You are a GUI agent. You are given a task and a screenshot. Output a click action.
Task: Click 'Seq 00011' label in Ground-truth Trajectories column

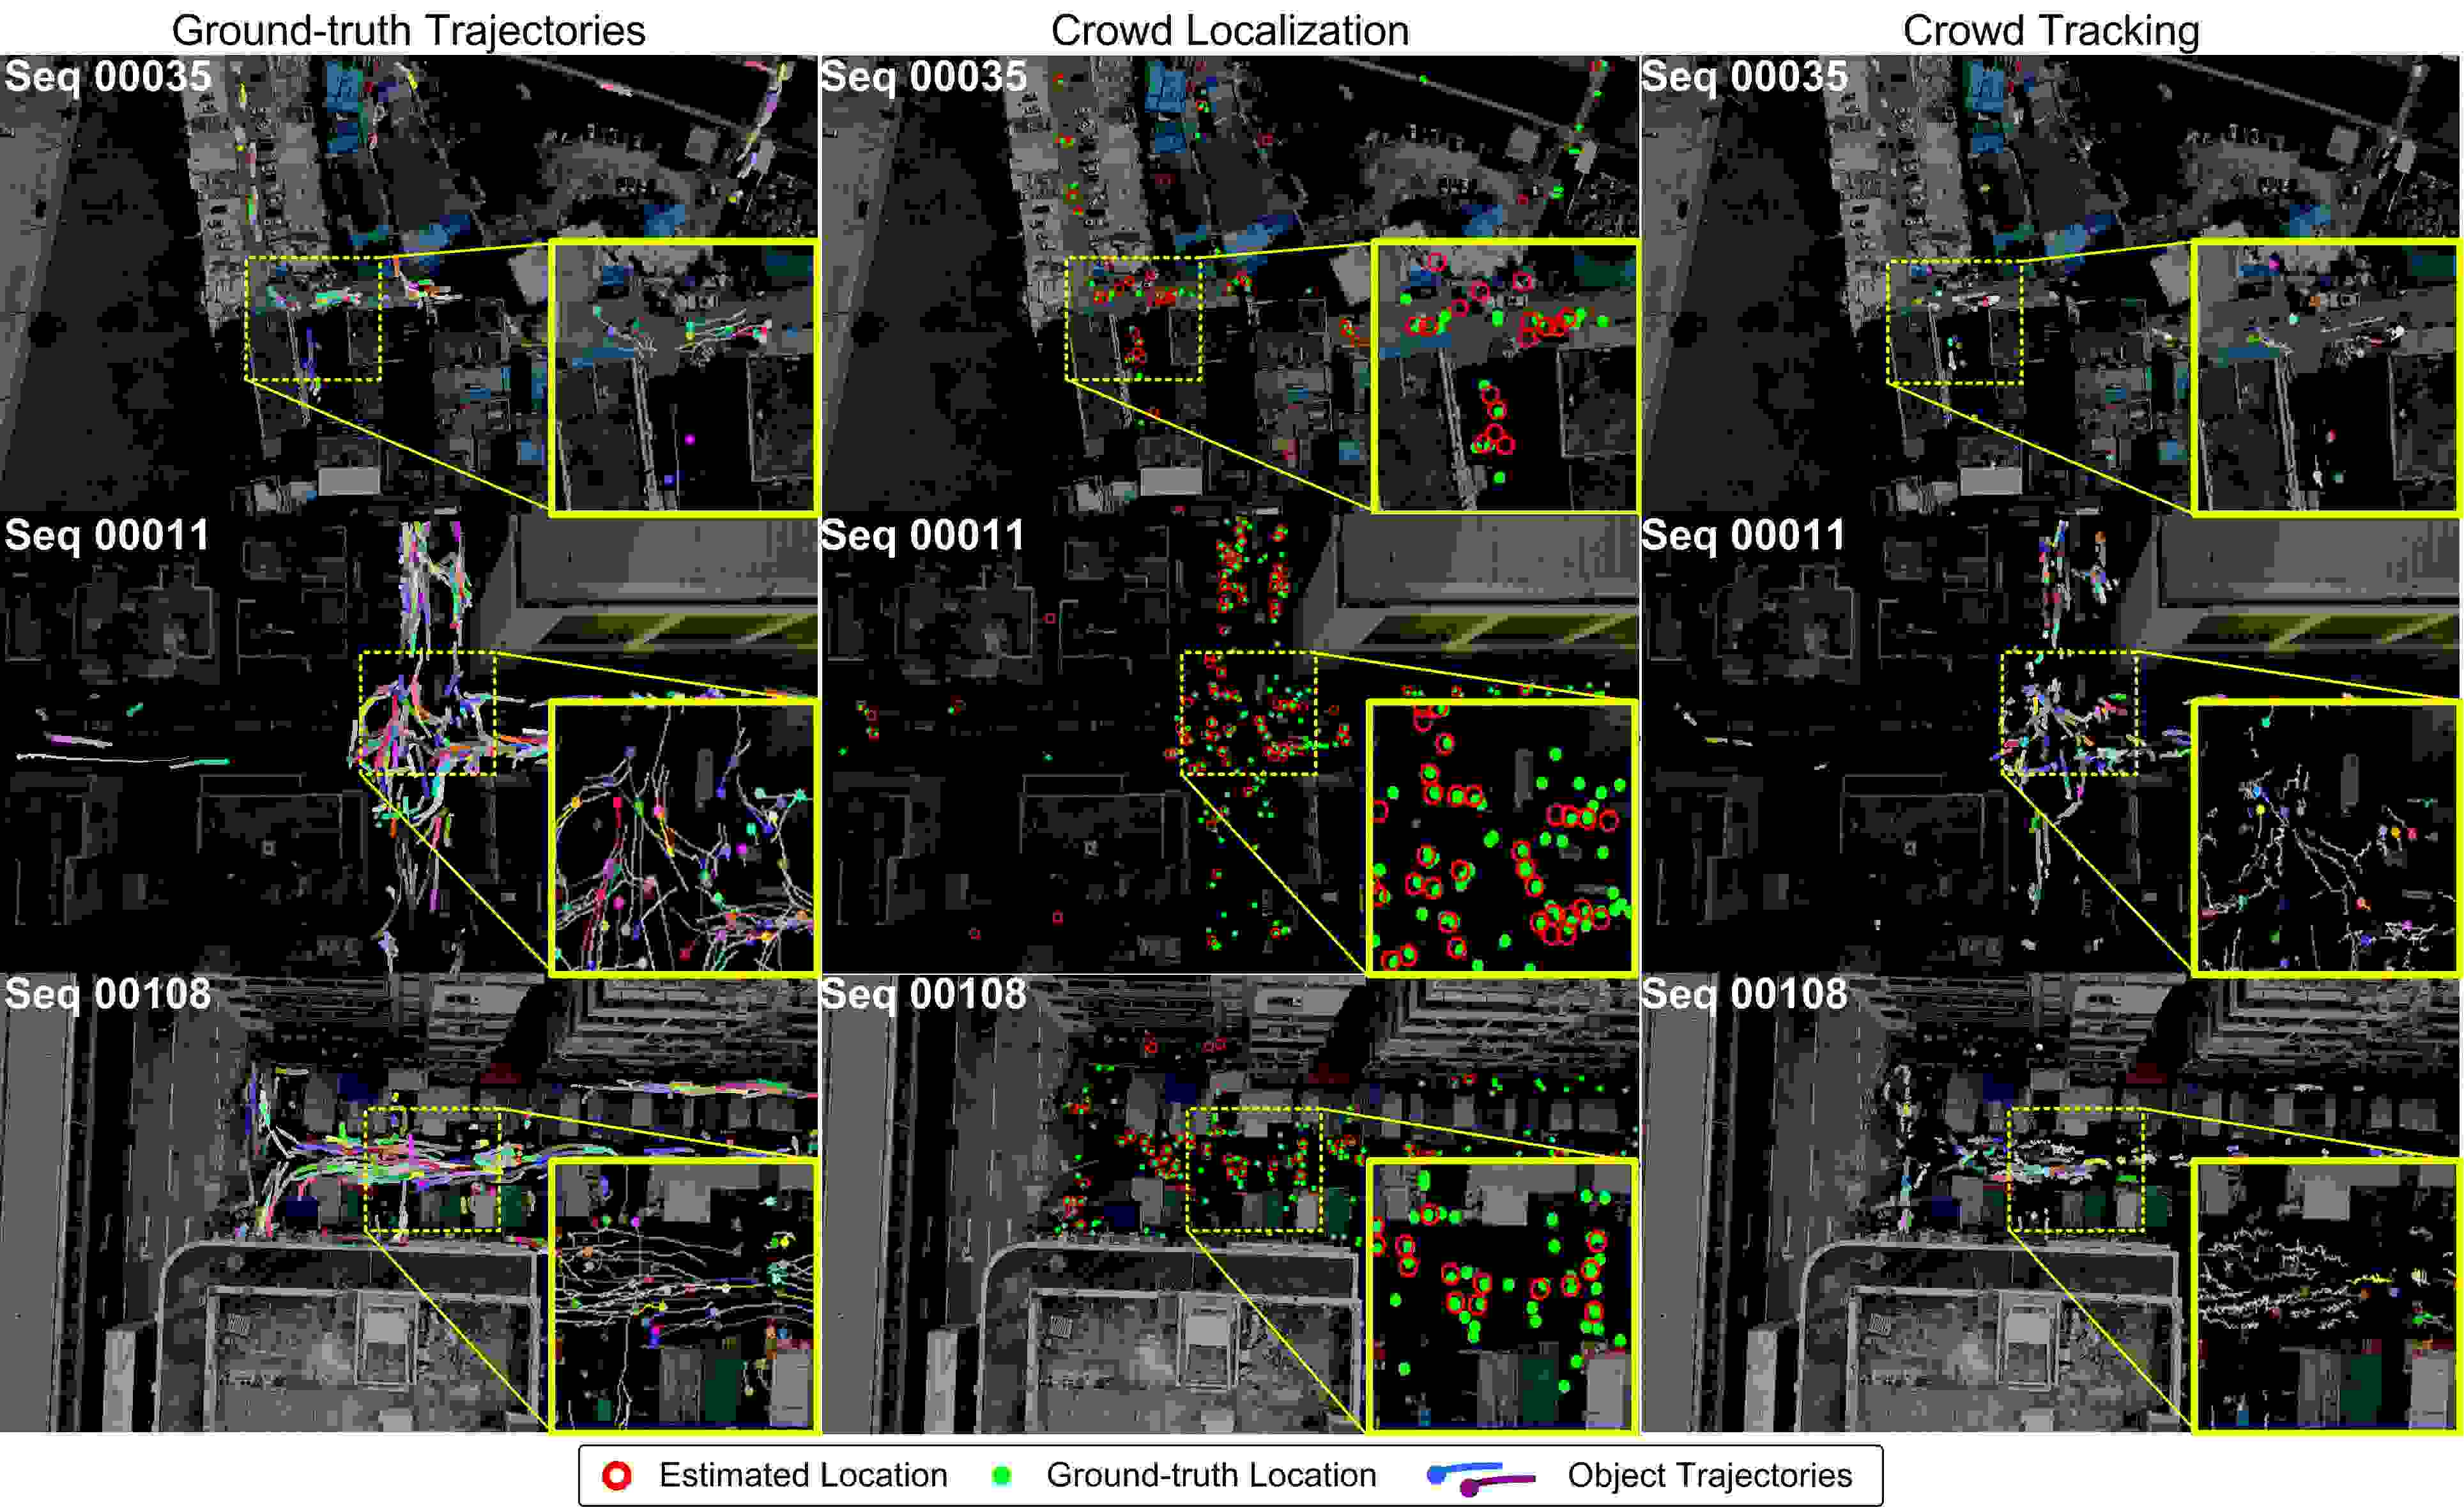(x=107, y=535)
